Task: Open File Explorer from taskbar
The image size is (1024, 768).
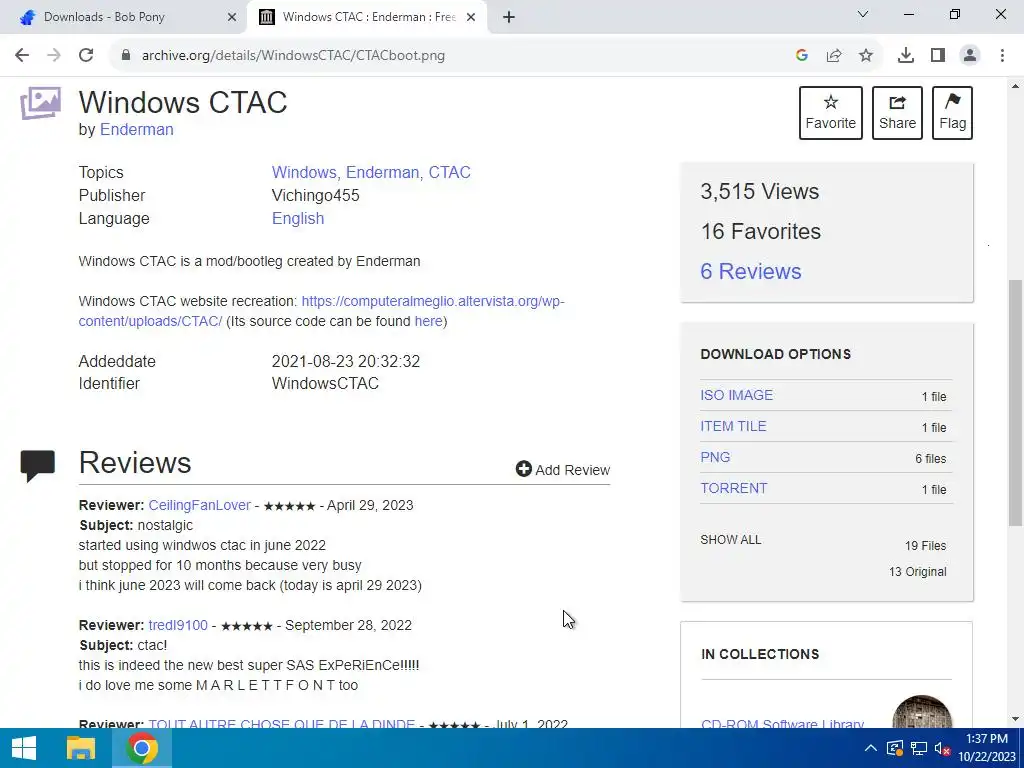Action: click(x=81, y=748)
